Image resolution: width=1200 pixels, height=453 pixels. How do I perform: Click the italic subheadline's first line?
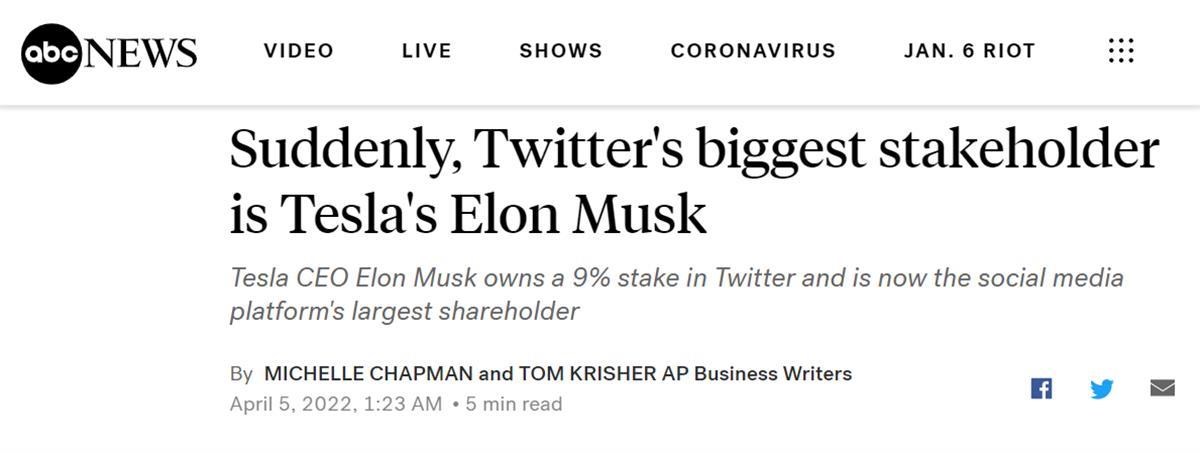coord(677,277)
